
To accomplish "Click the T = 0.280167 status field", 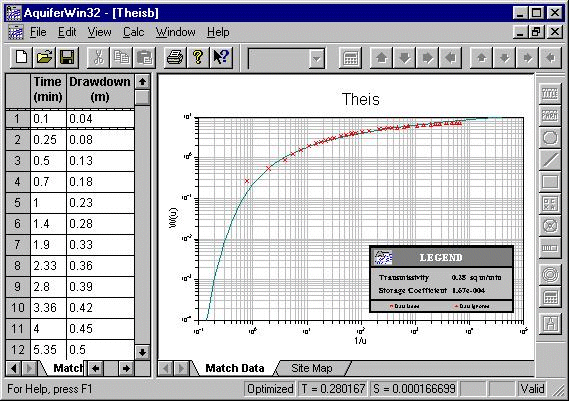I will pos(333,389).
